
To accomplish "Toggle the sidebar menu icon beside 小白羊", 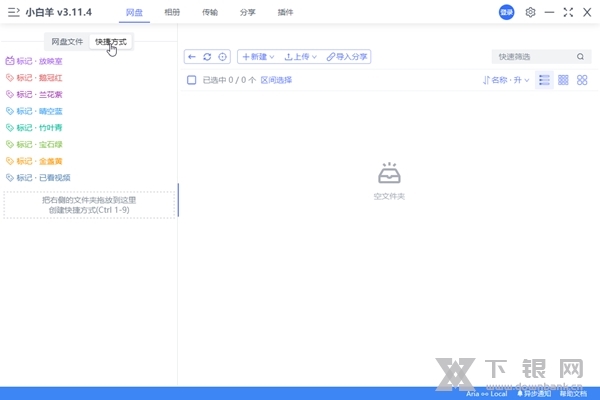I will (x=14, y=12).
